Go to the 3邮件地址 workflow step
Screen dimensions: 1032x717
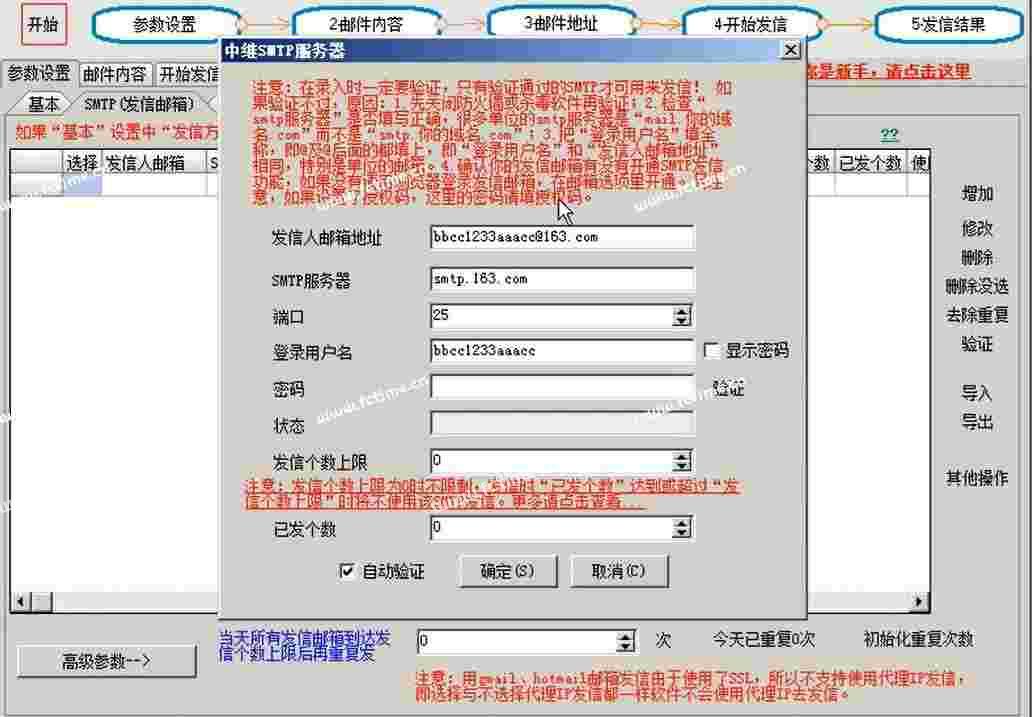pyautogui.click(x=561, y=24)
